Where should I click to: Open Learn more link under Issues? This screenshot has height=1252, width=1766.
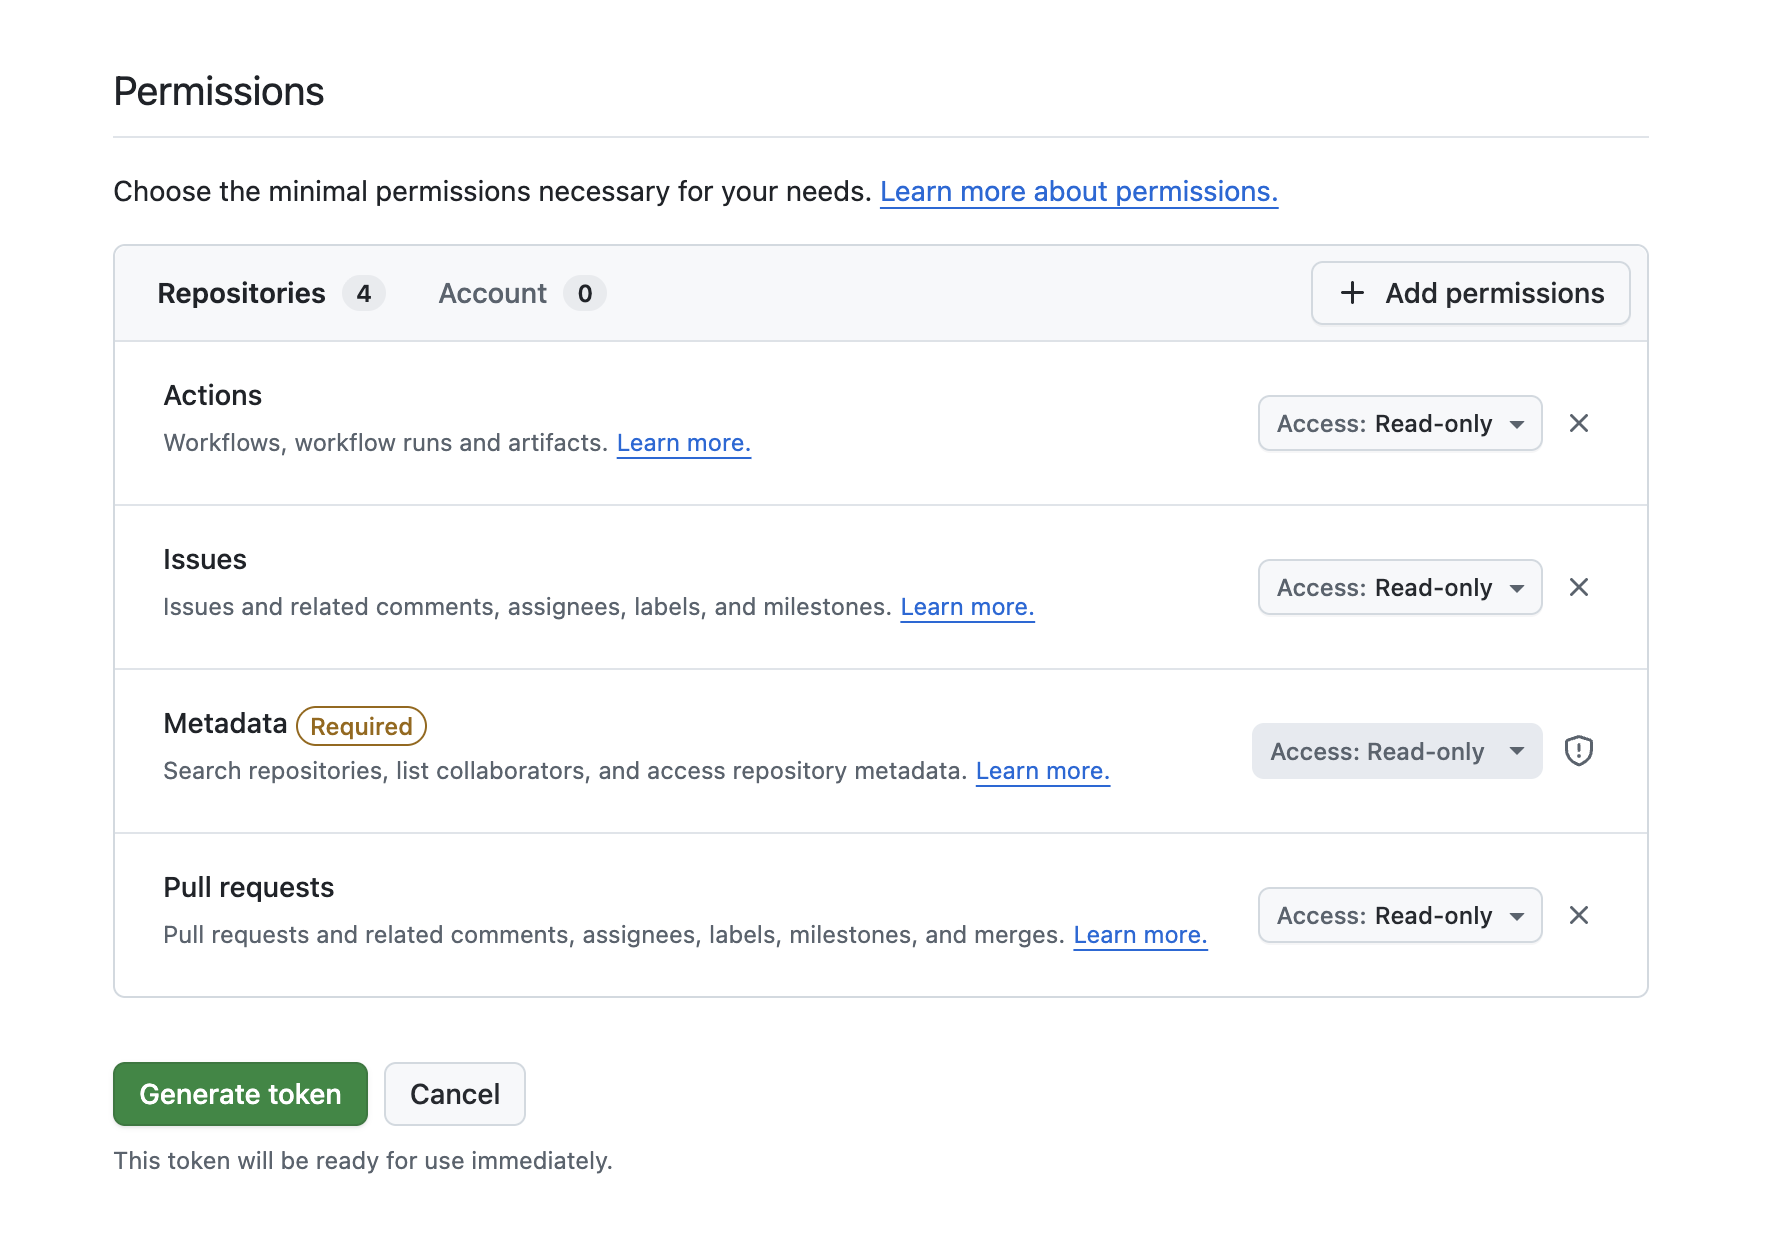coord(966,607)
